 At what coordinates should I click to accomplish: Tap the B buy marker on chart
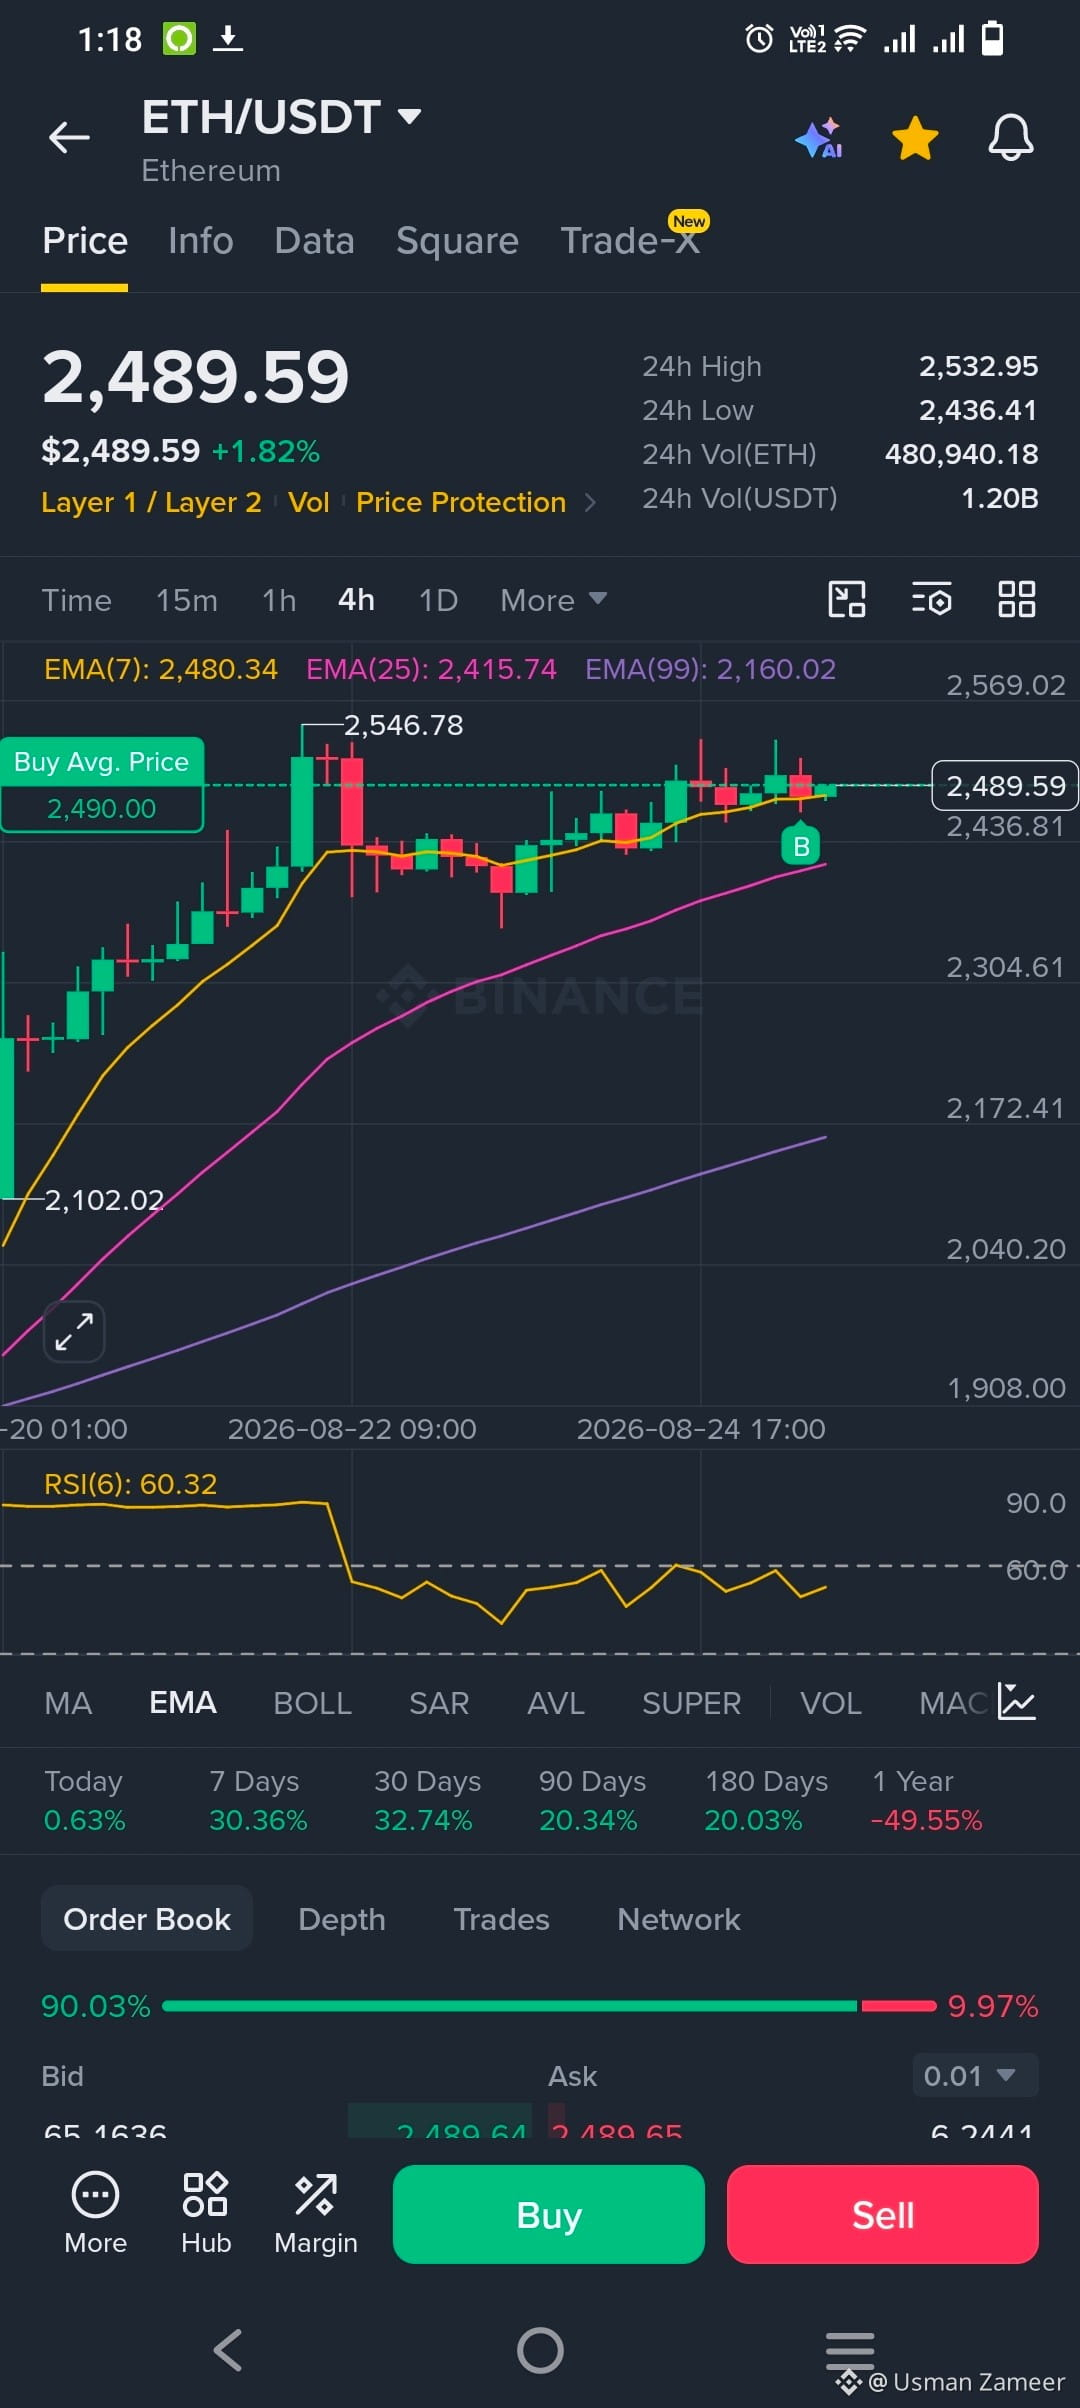[801, 846]
